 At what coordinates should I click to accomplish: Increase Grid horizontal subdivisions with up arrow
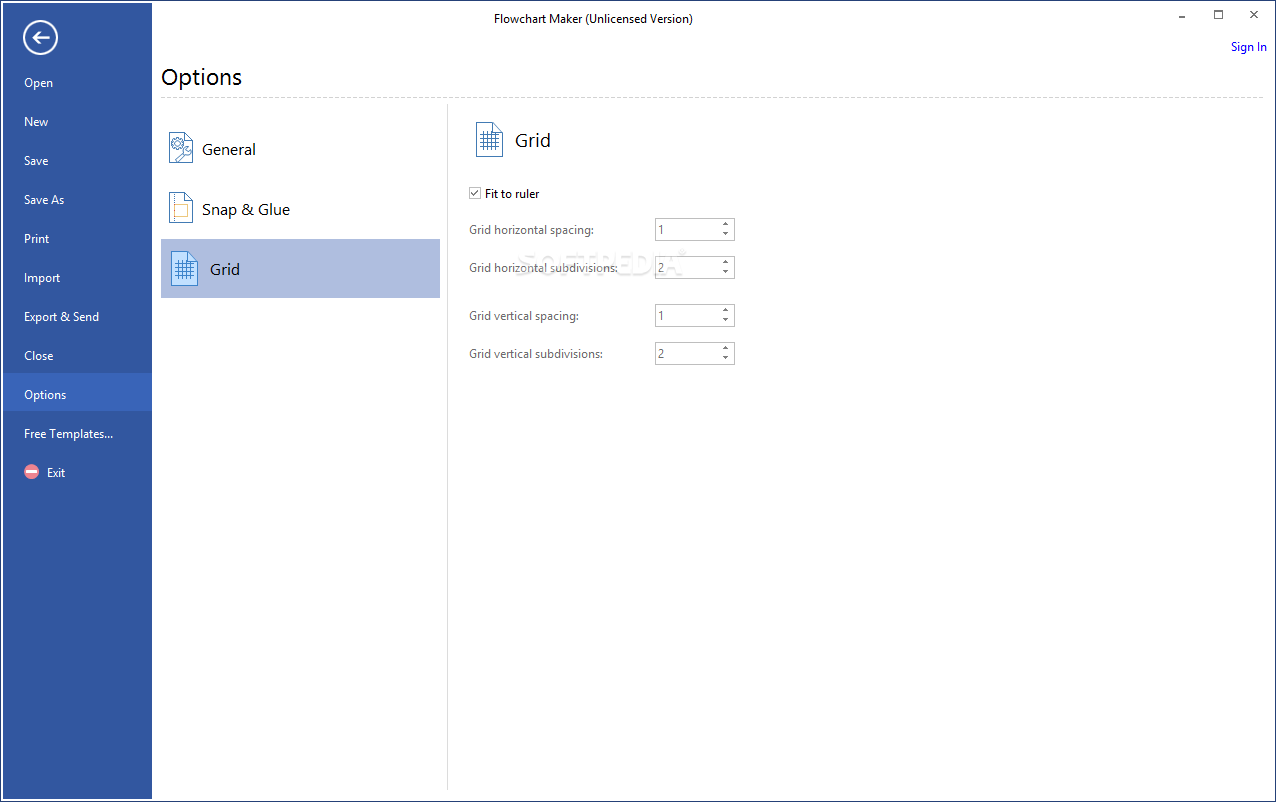click(725, 263)
